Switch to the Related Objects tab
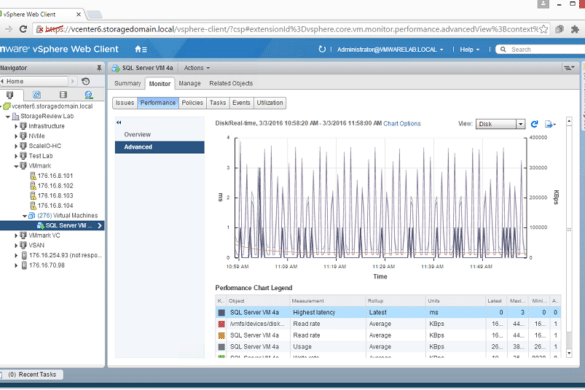This screenshot has width=585, height=390. (x=231, y=83)
